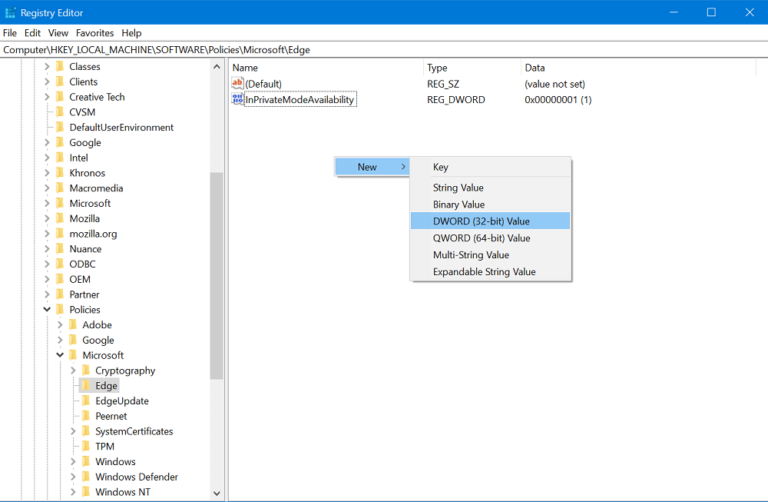Image resolution: width=768 pixels, height=502 pixels.
Task: Expand the SystemCertificates tree node
Action: pos(73,432)
